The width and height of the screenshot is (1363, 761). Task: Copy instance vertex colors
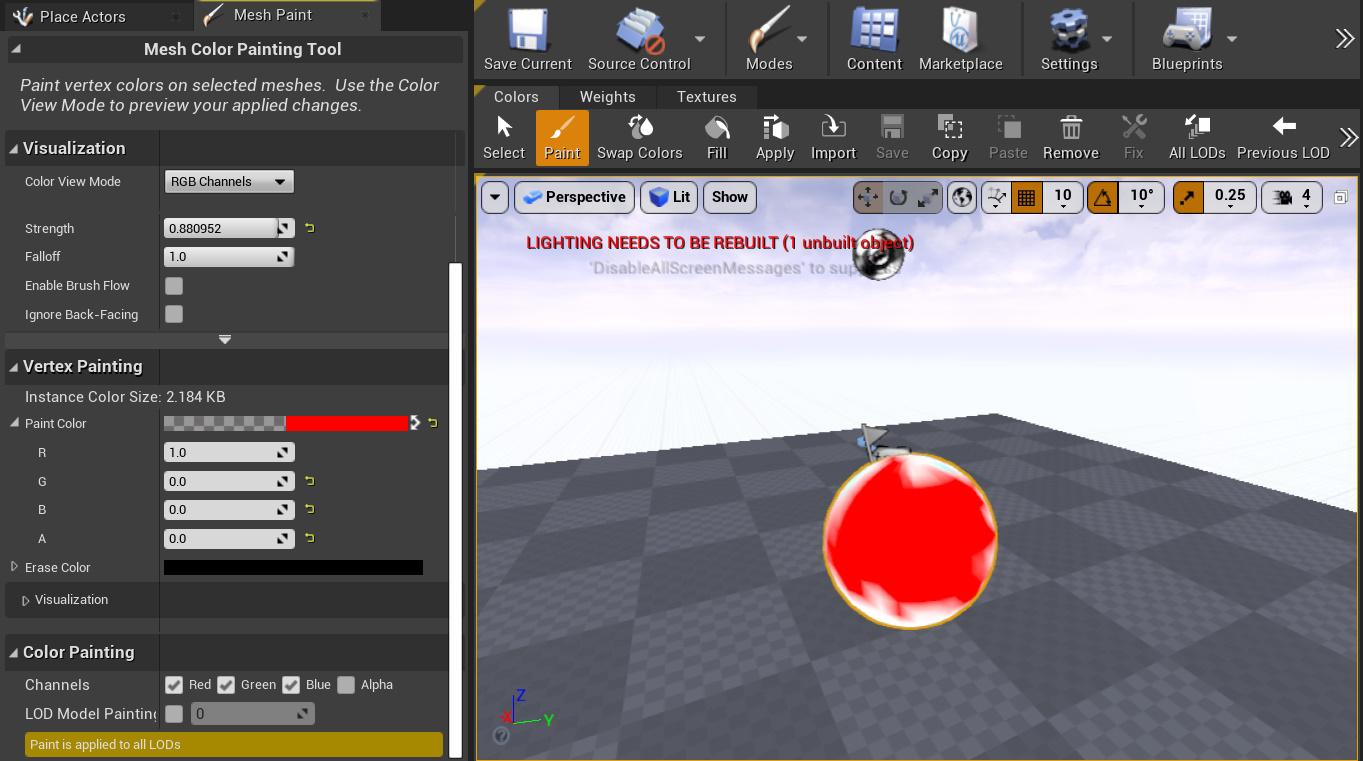click(949, 138)
